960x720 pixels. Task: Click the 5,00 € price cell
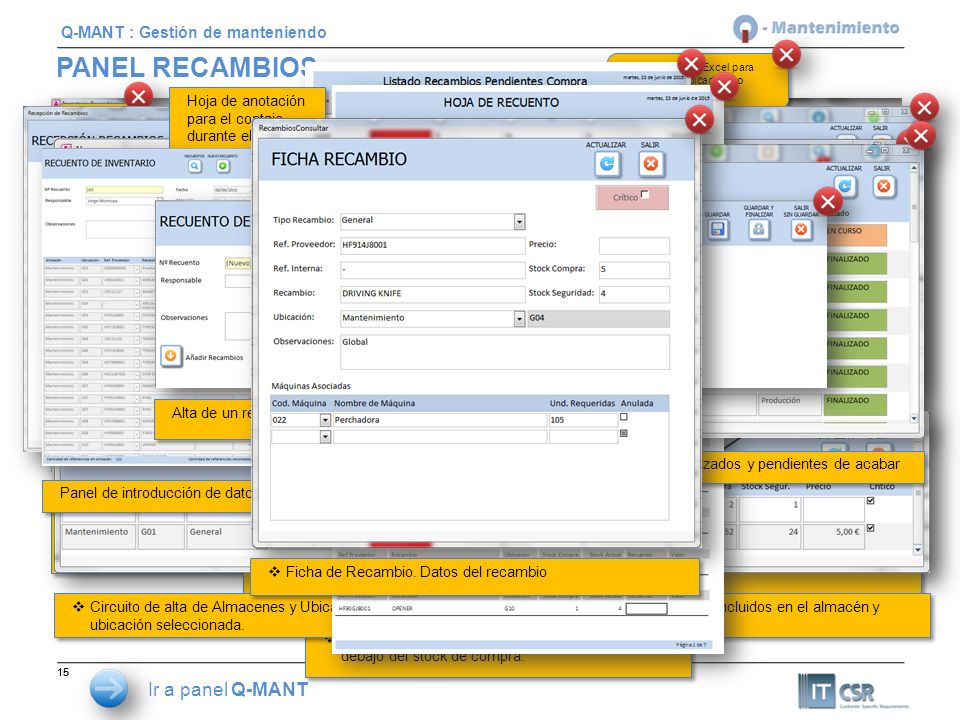pyautogui.click(x=833, y=534)
